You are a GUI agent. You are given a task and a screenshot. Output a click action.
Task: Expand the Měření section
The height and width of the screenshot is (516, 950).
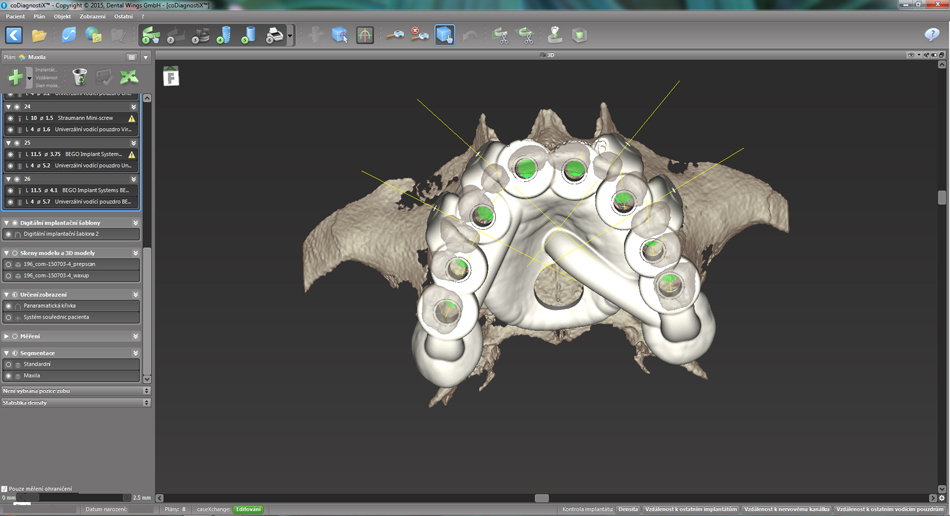7,336
